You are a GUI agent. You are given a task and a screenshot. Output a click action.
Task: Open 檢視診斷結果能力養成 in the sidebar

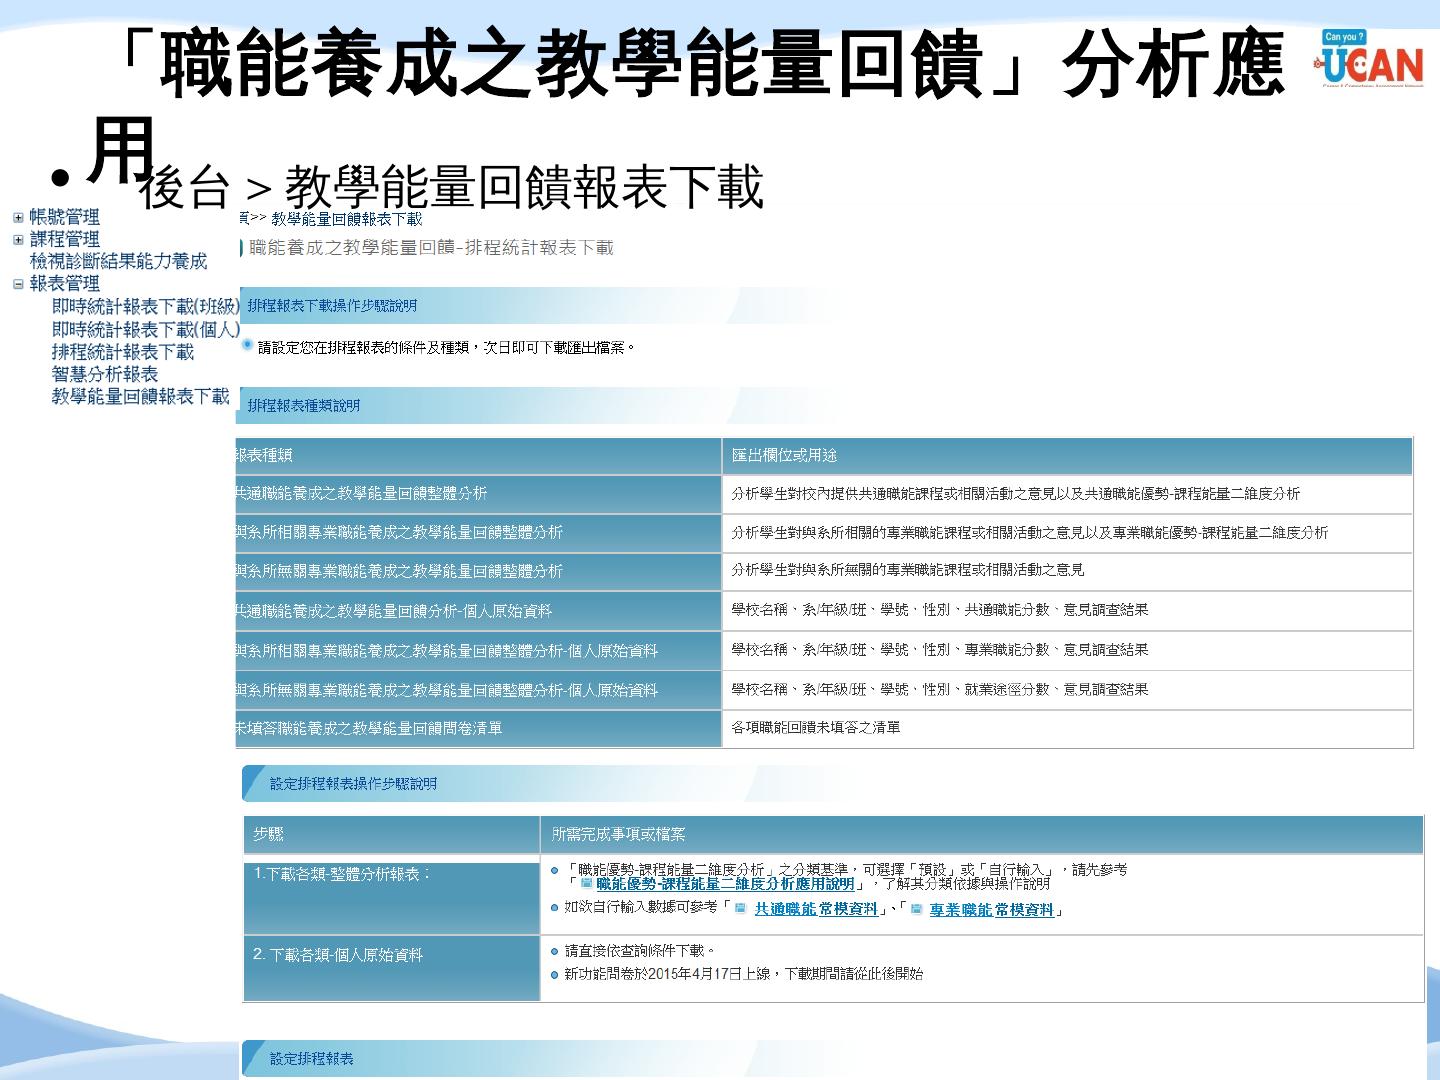coord(118,261)
